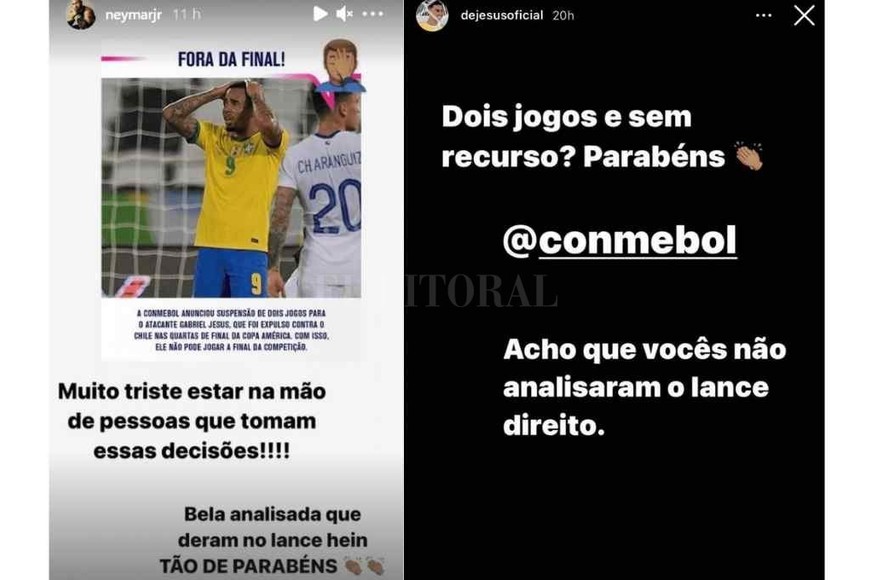The image size is (870, 580).
Task: Tap the clapping hands emoji after Parabéns
Action: coord(749,156)
